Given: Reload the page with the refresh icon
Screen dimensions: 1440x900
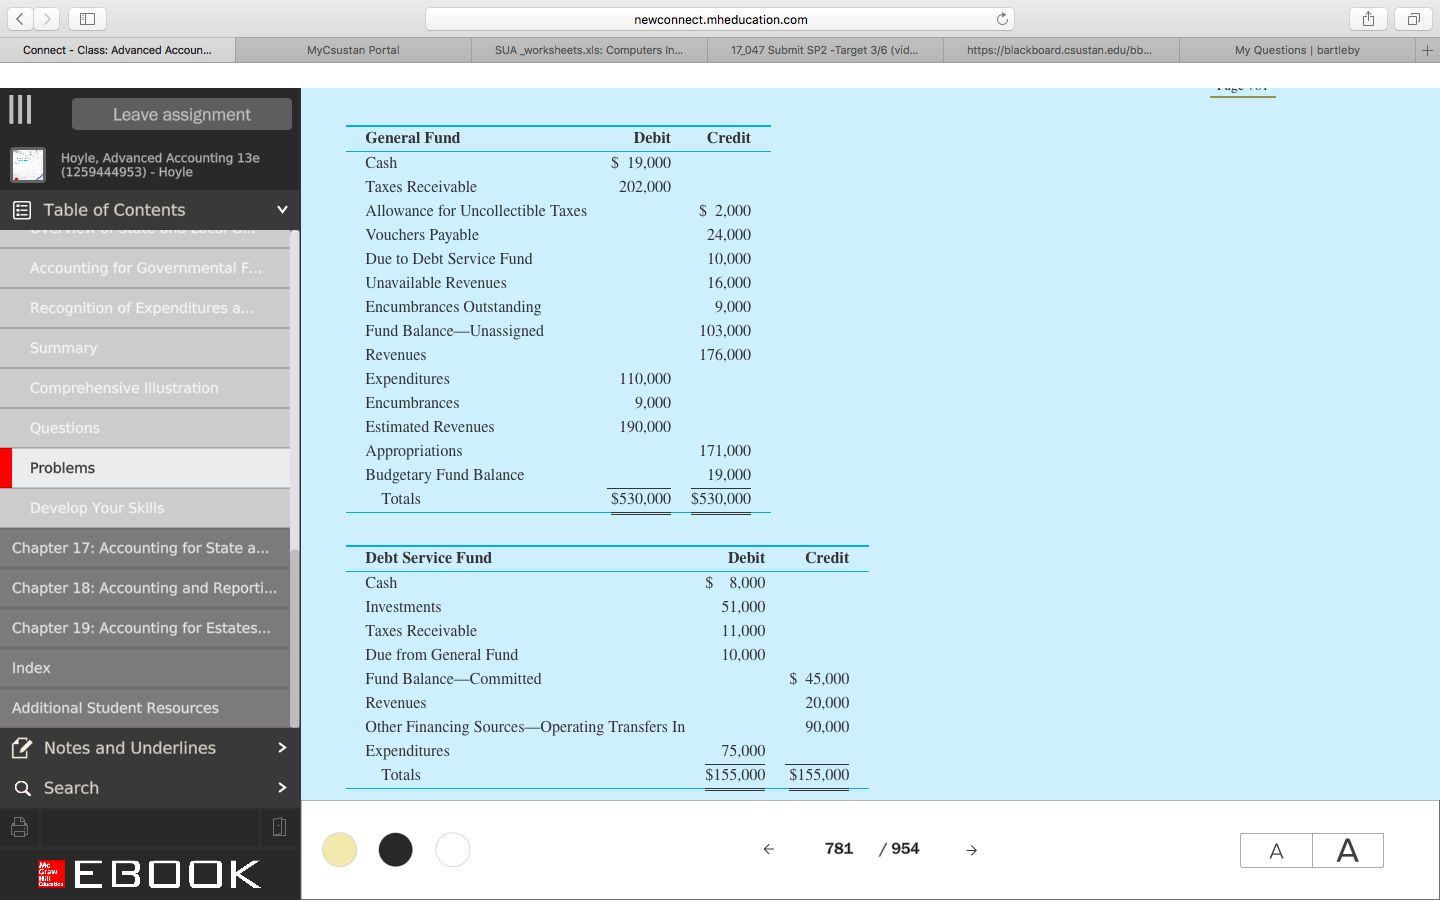Looking at the screenshot, I should coord(1002,19).
